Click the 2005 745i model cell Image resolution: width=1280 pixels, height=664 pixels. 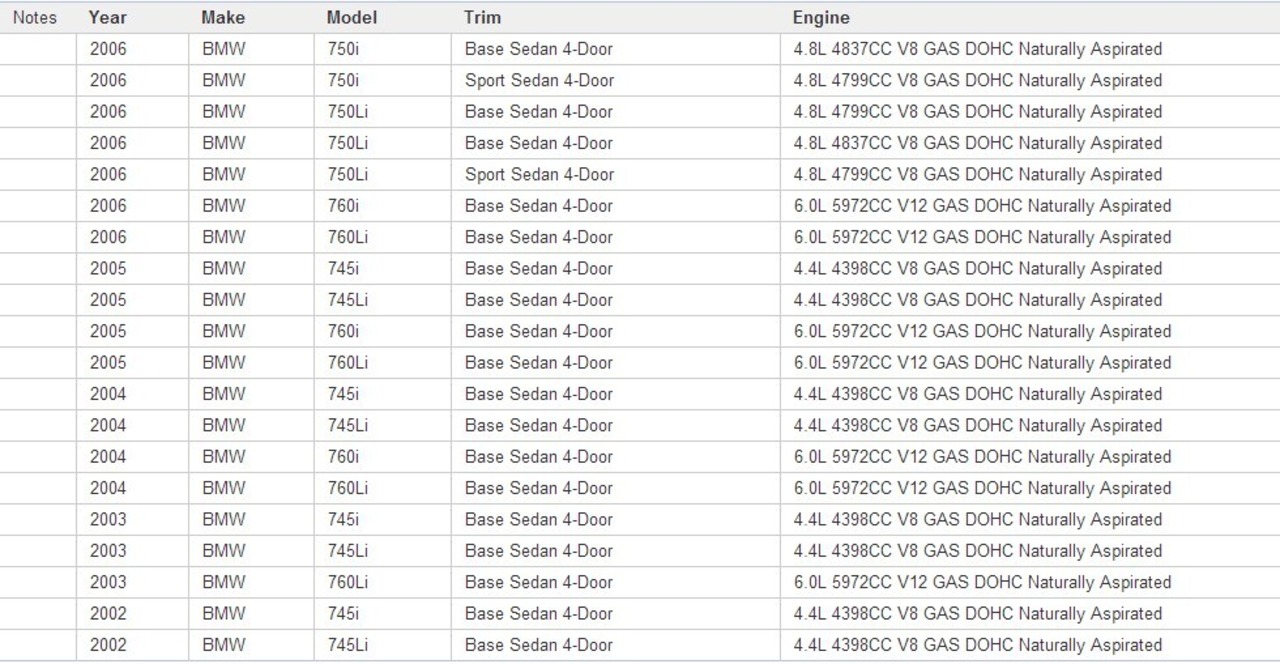[343, 268]
